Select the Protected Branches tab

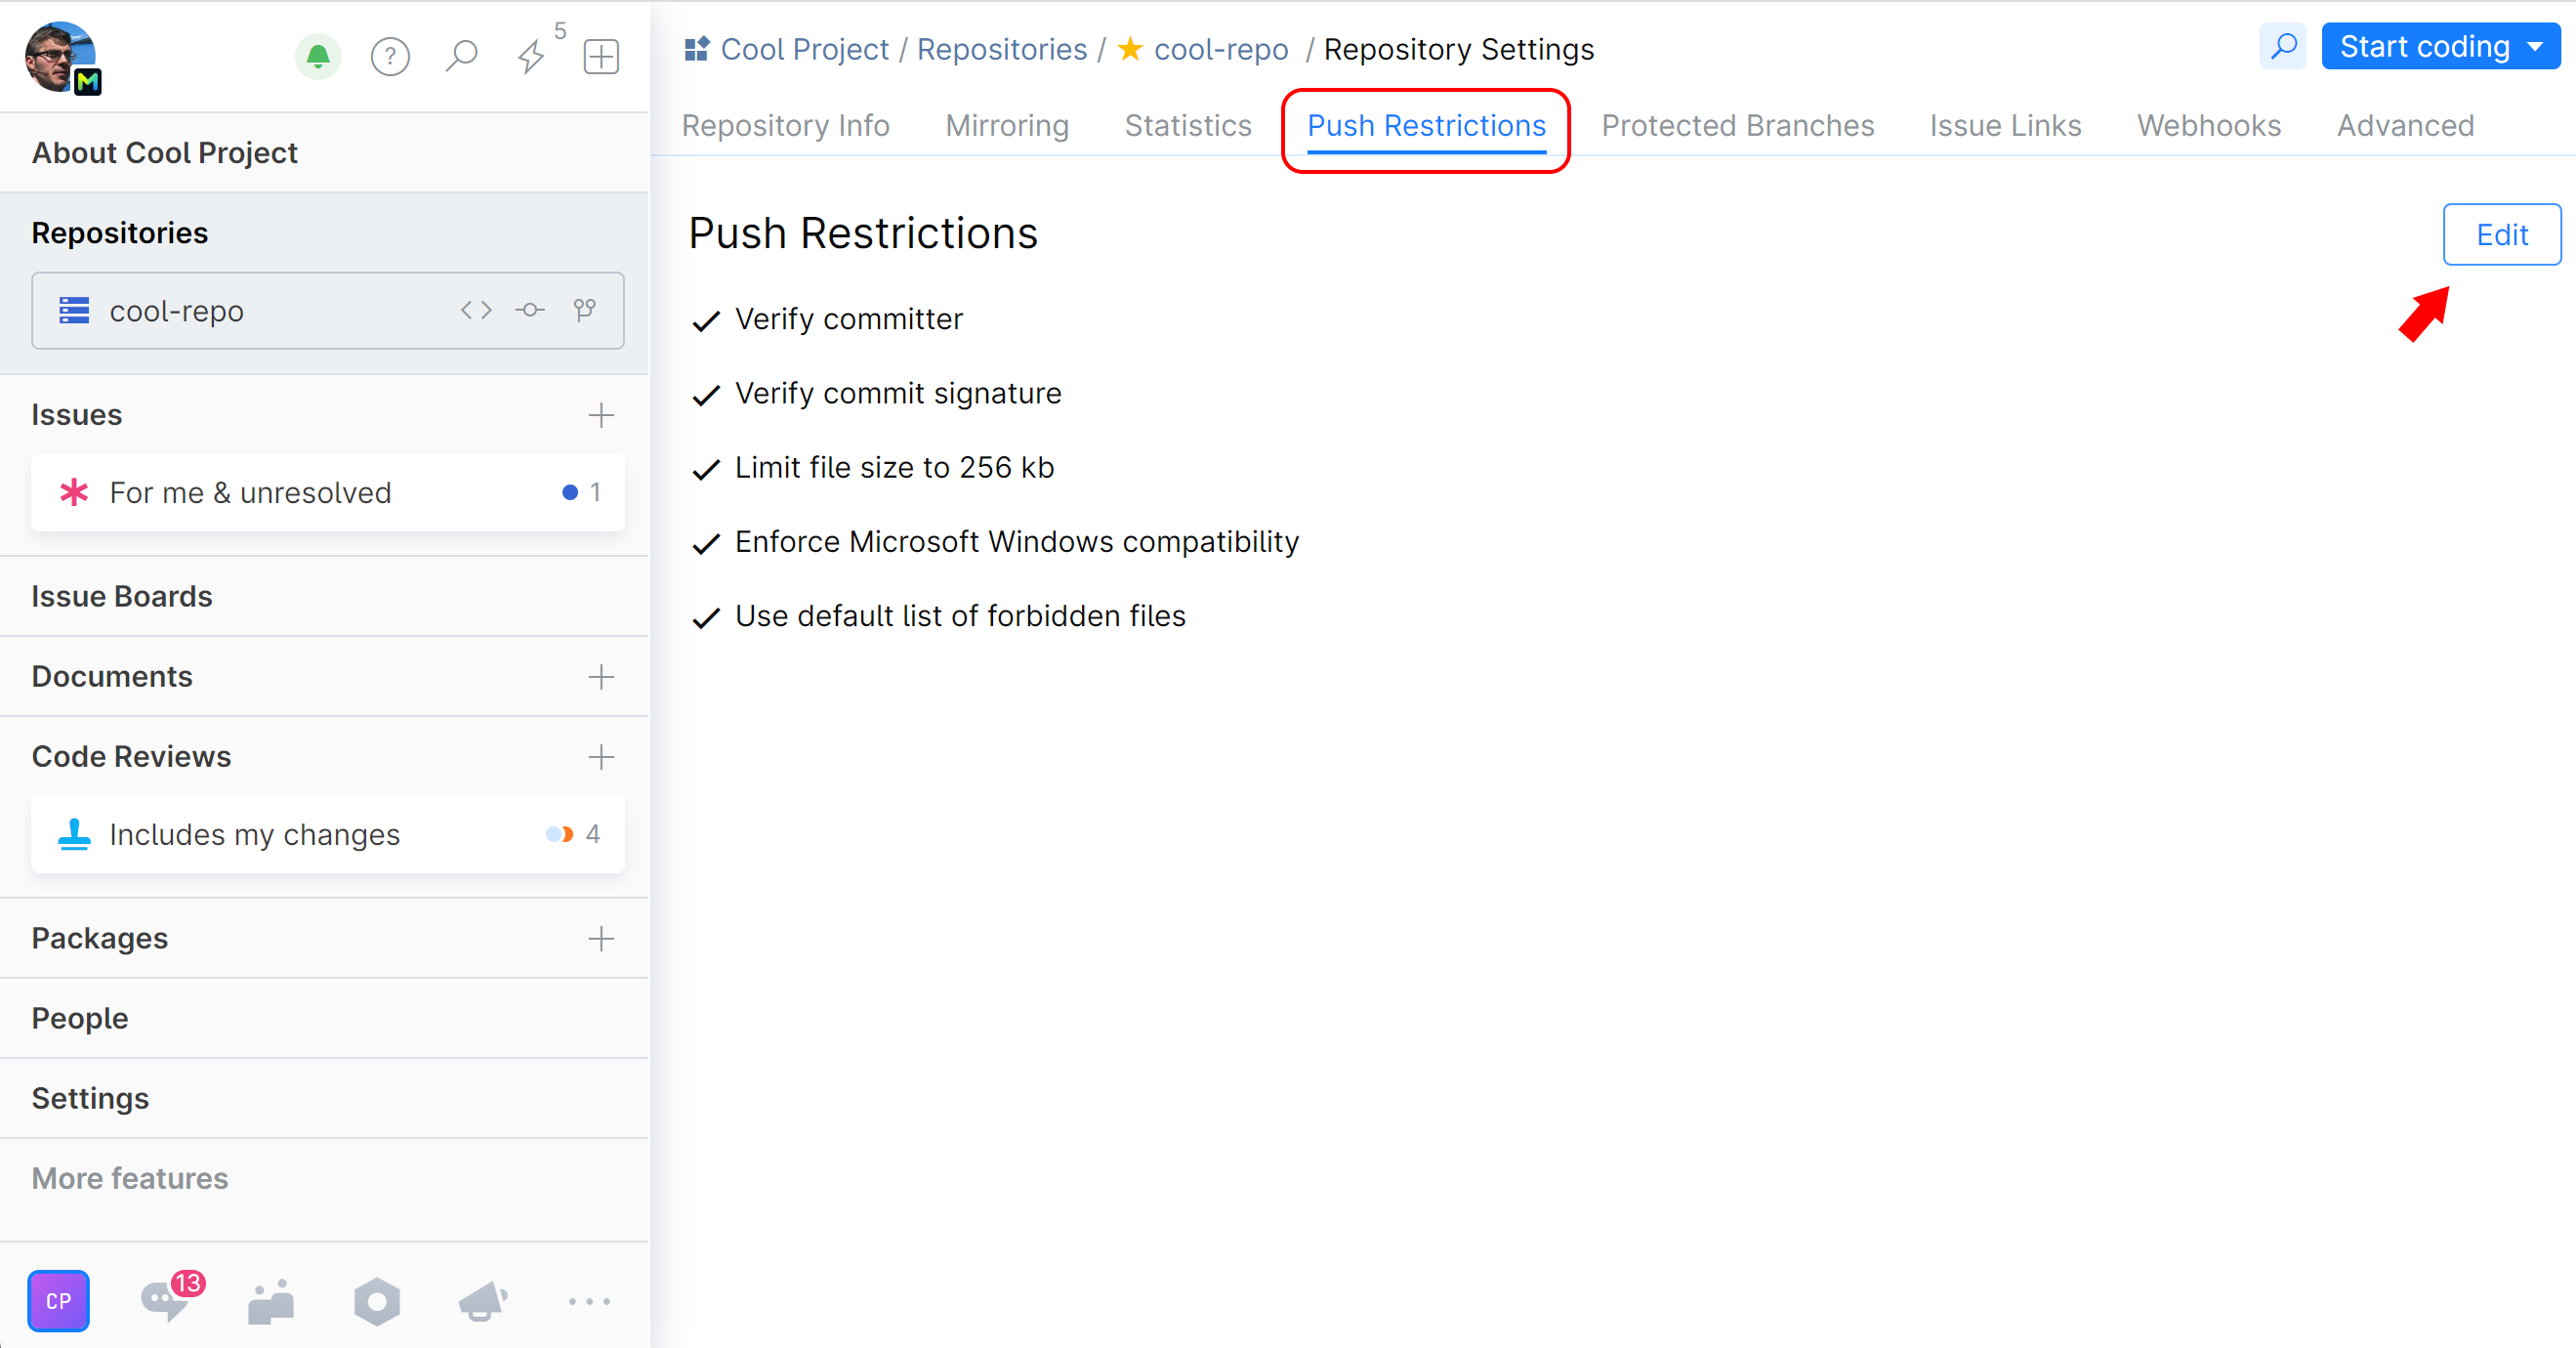pyautogui.click(x=1738, y=124)
